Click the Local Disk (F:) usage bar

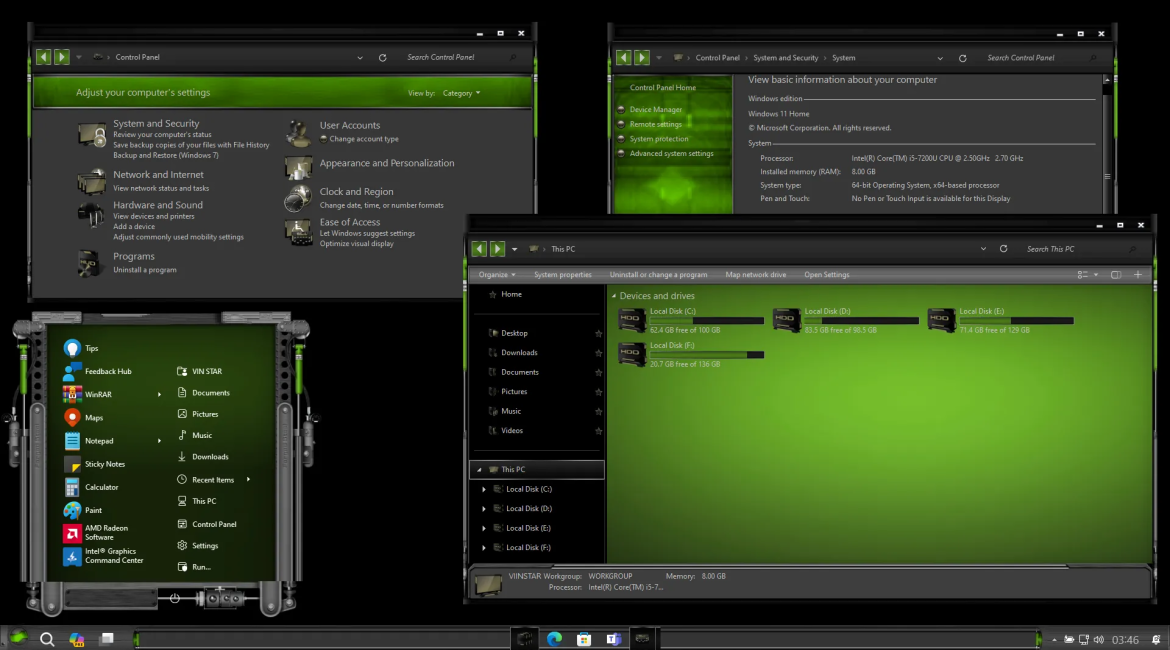tap(706, 355)
